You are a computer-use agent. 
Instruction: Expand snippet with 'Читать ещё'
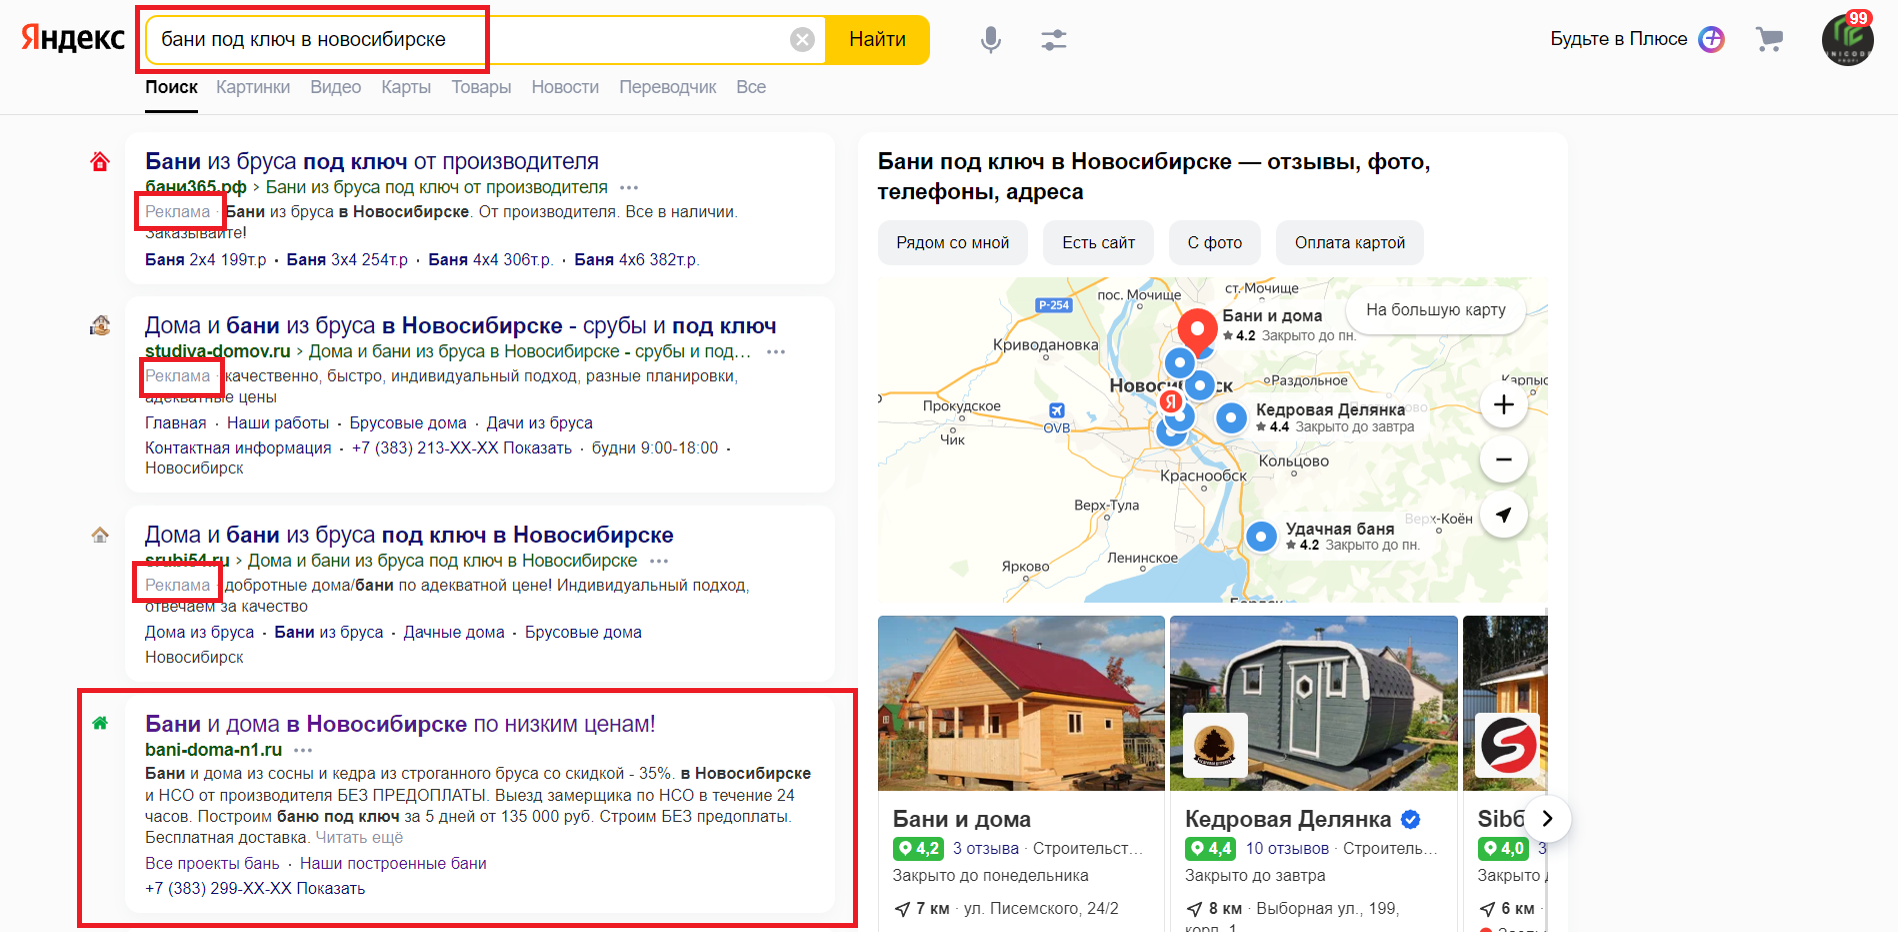[359, 838]
